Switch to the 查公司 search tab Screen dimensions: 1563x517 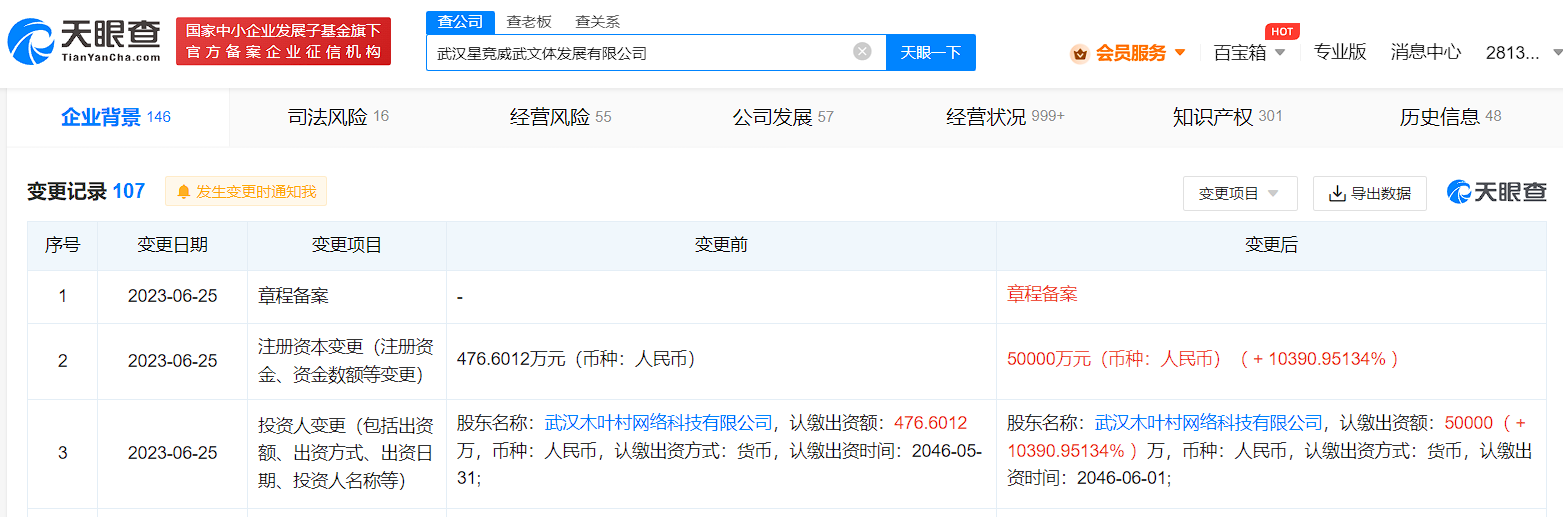(460, 22)
